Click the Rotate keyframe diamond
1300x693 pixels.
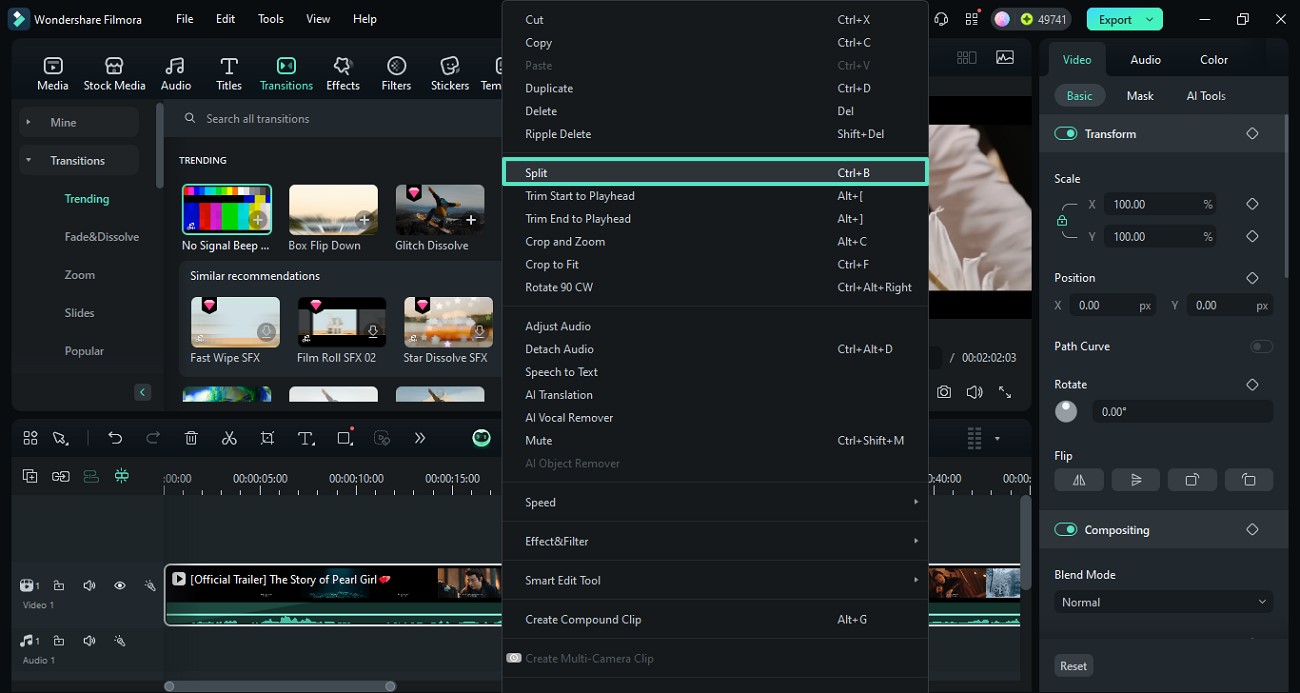point(1252,384)
